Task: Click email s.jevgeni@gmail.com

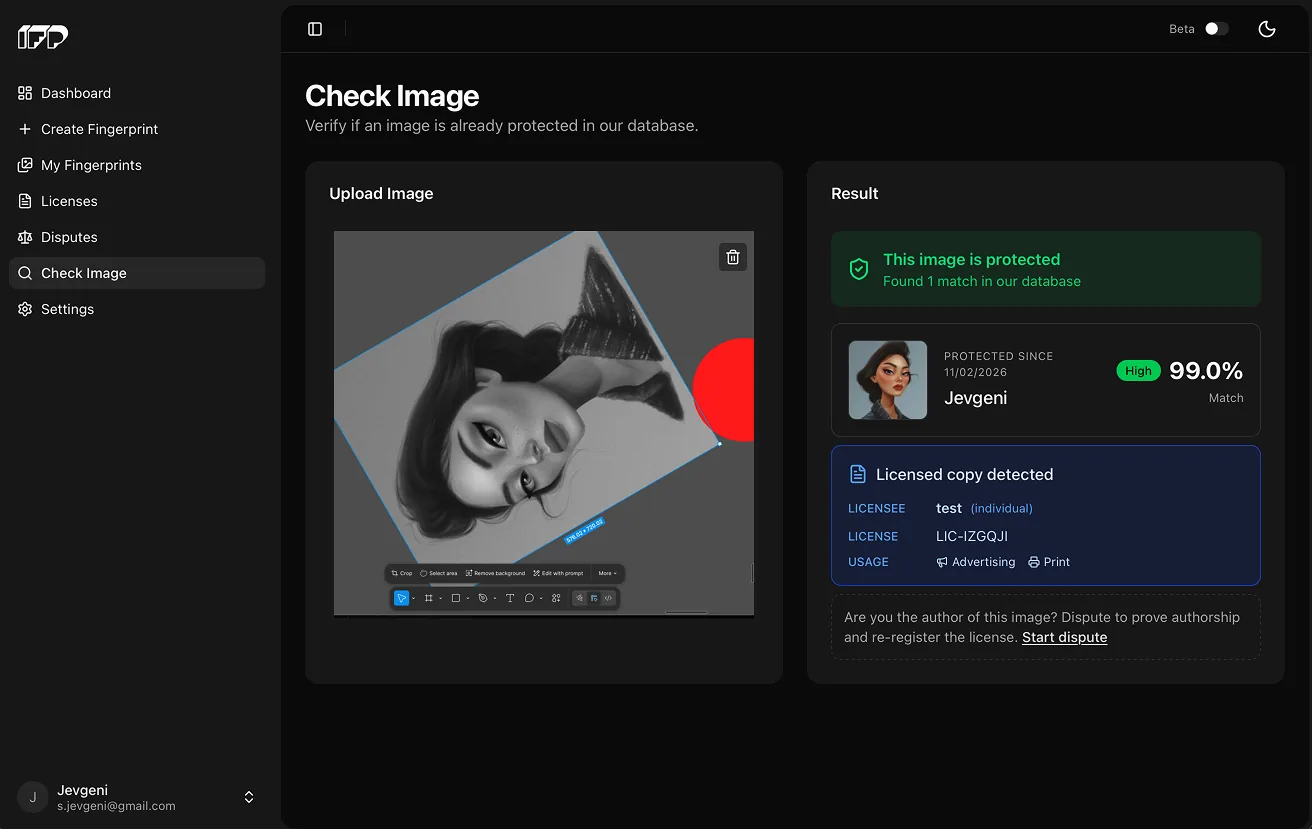Action: [x=116, y=806]
